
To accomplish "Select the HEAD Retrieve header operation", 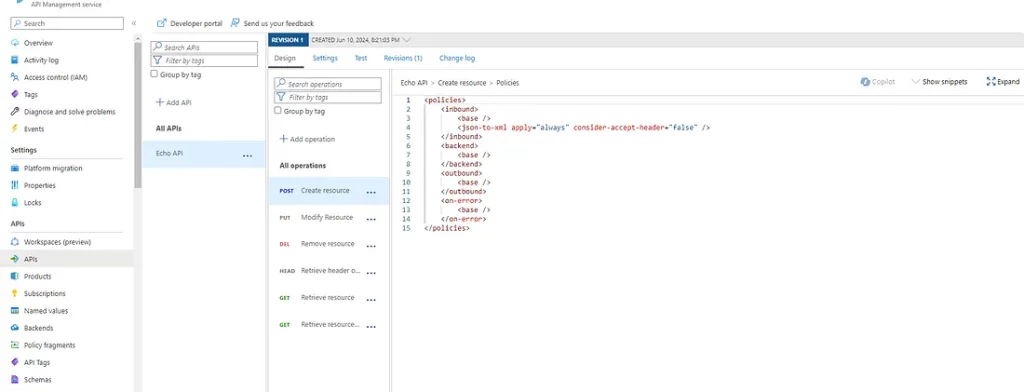I will pos(328,271).
